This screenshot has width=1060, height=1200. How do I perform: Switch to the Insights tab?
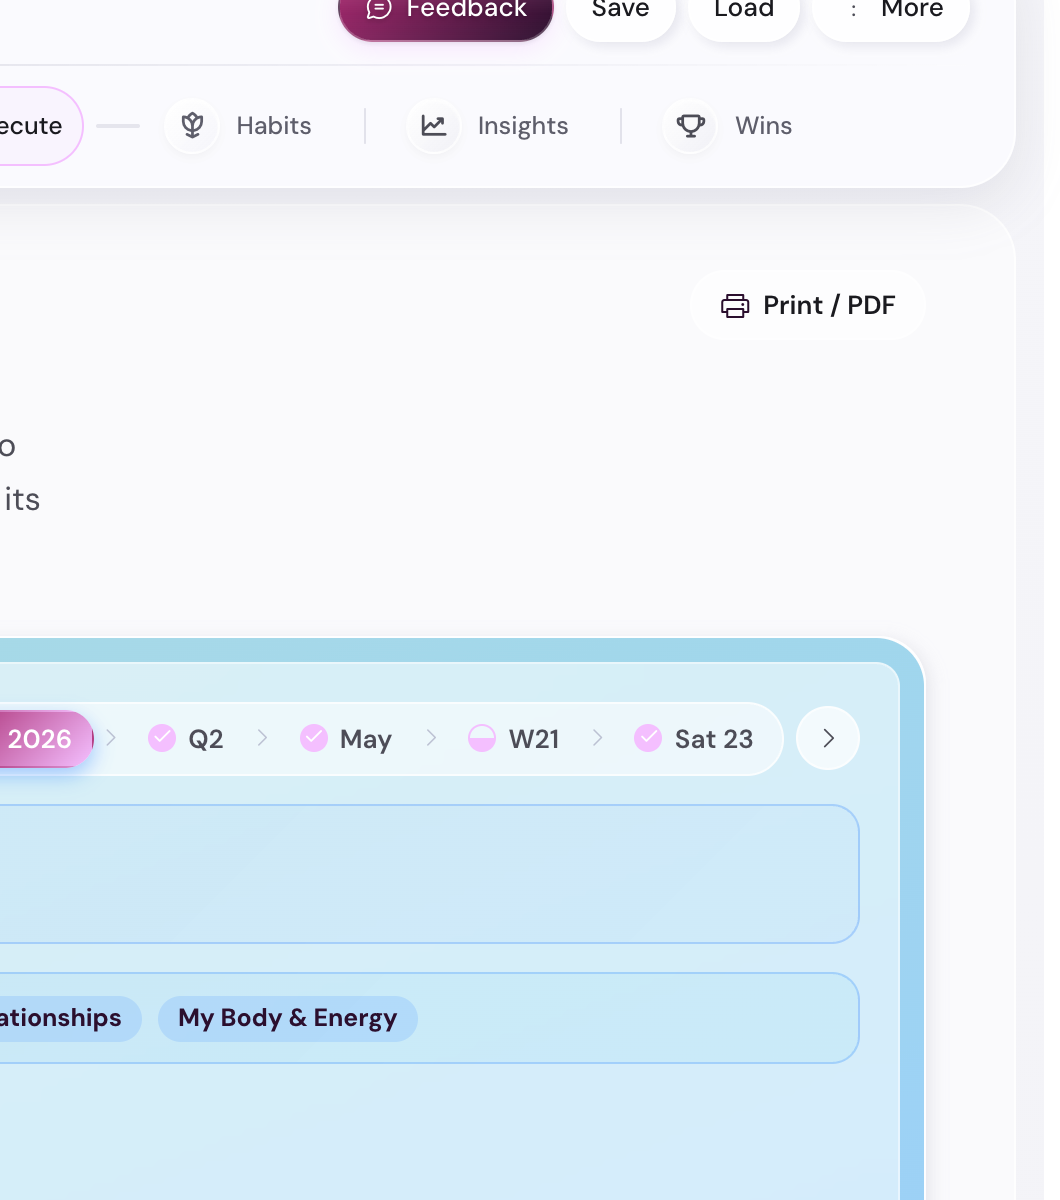point(489,126)
